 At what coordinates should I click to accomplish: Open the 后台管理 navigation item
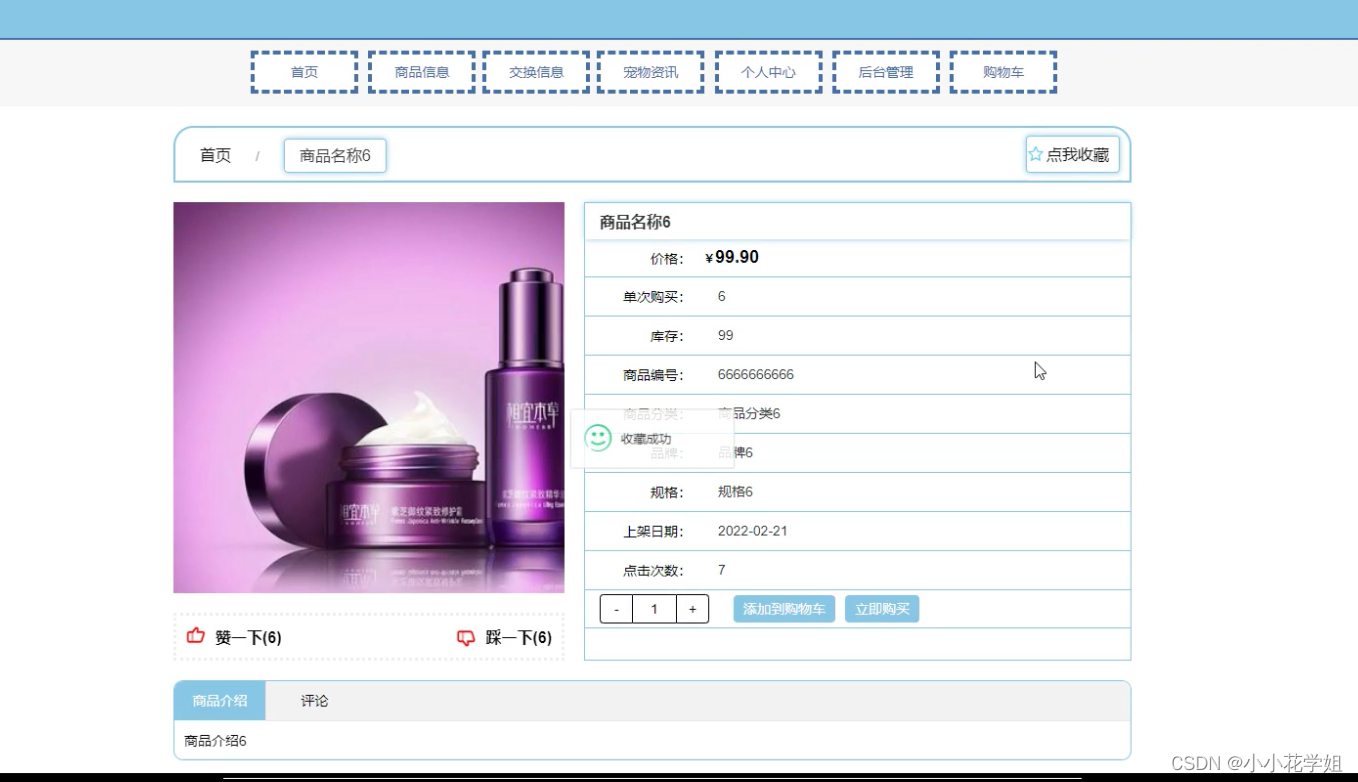click(x=885, y=71)
